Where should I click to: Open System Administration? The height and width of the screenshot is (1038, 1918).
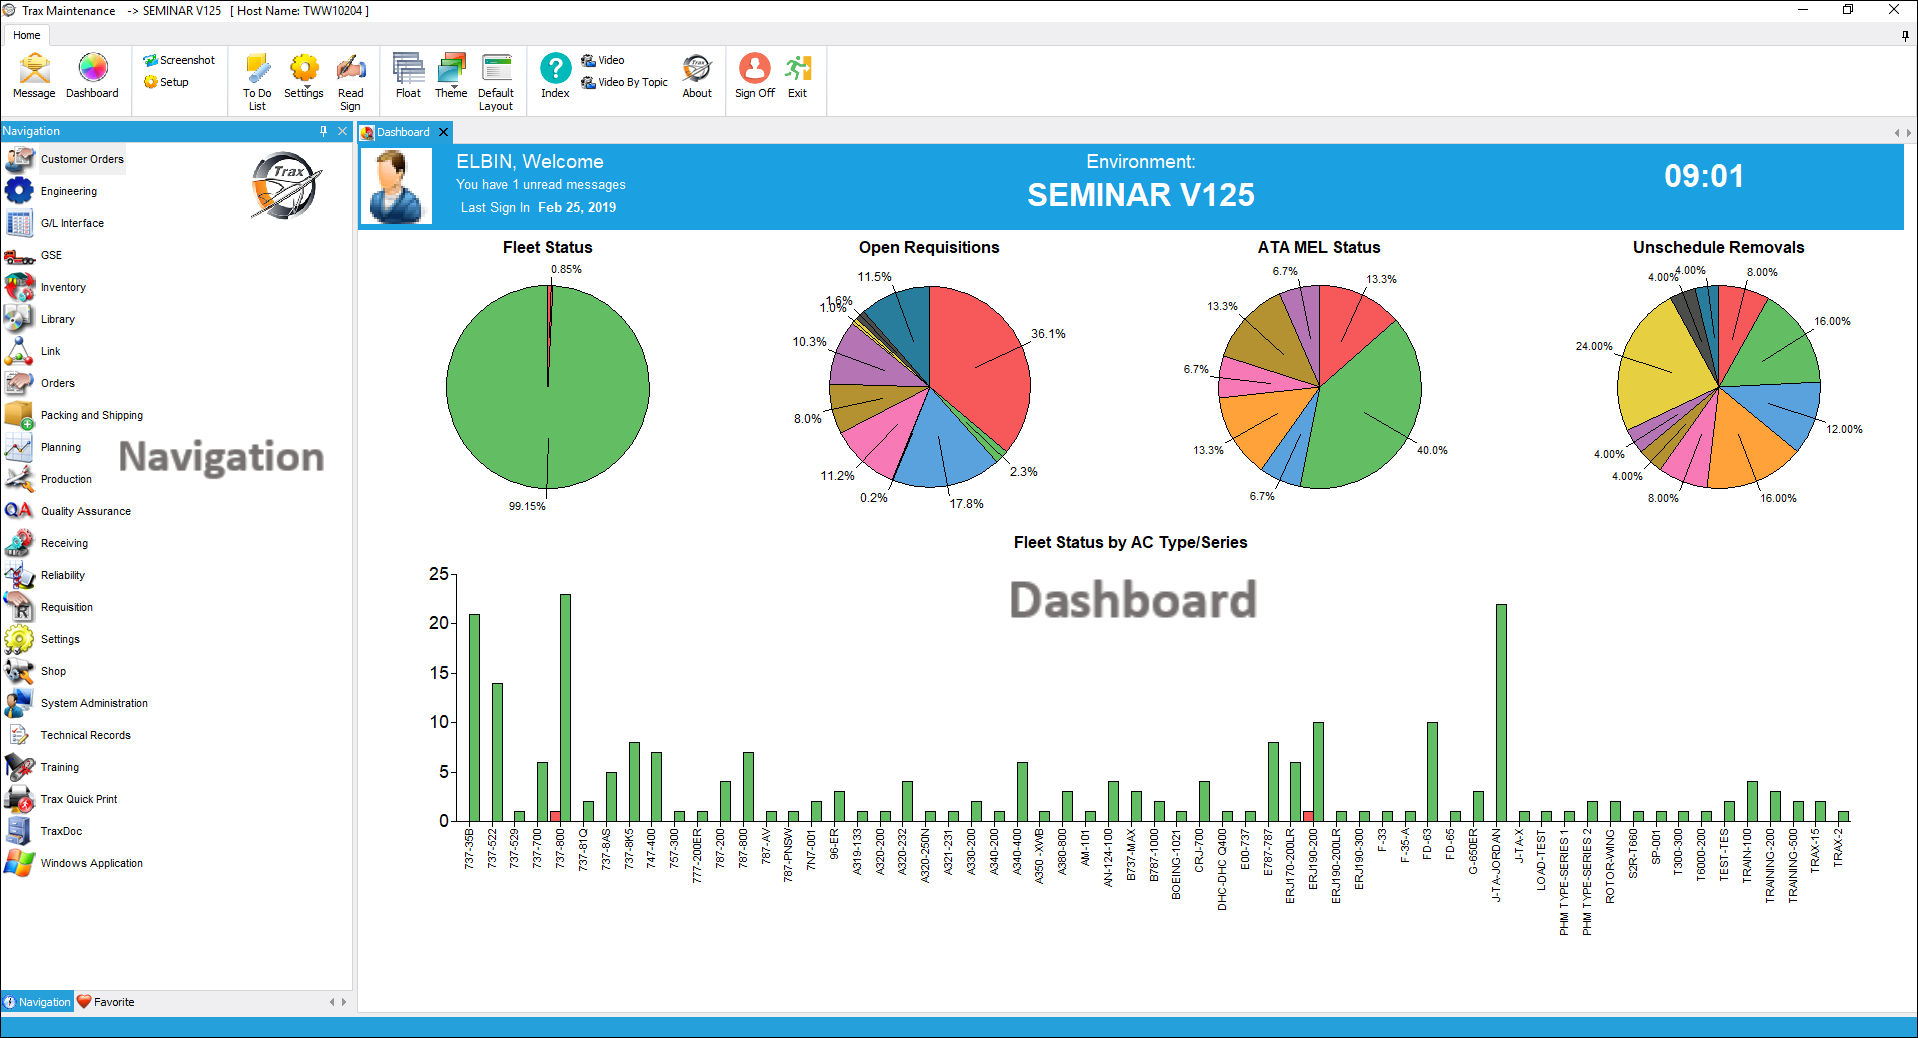tap(76, 703)
